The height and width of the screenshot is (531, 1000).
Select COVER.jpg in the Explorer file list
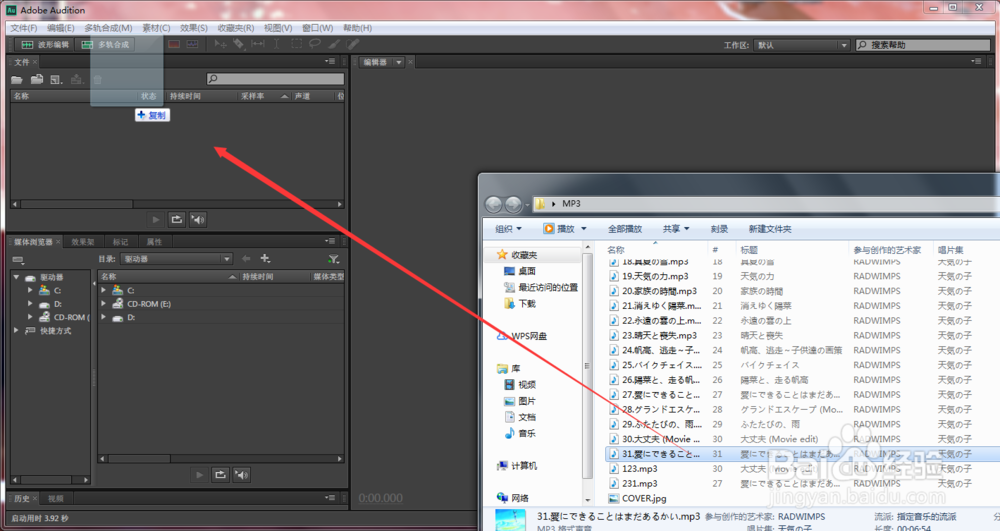[644, 498]
